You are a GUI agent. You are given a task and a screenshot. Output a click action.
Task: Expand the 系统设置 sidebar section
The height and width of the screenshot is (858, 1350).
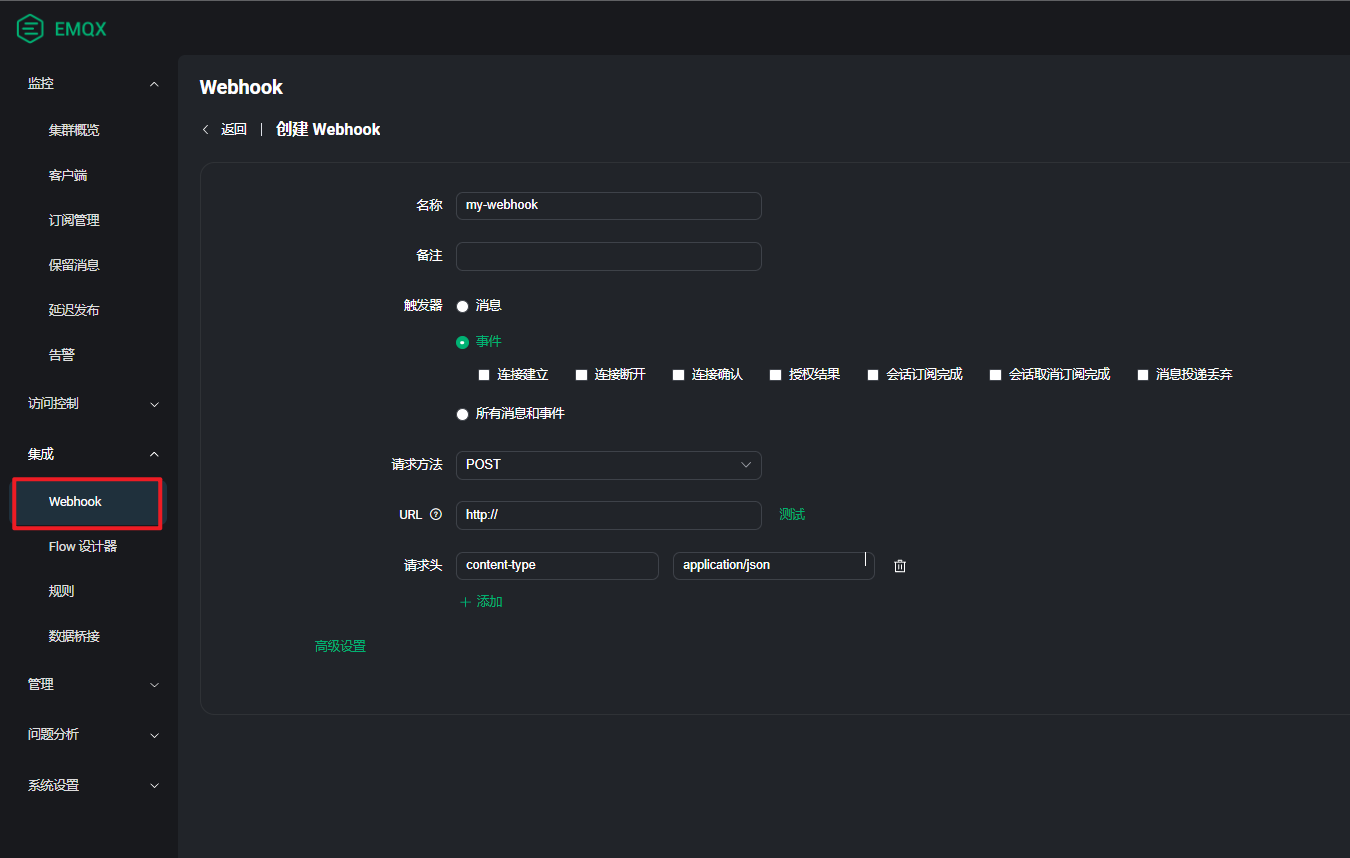tap(154, 786)
